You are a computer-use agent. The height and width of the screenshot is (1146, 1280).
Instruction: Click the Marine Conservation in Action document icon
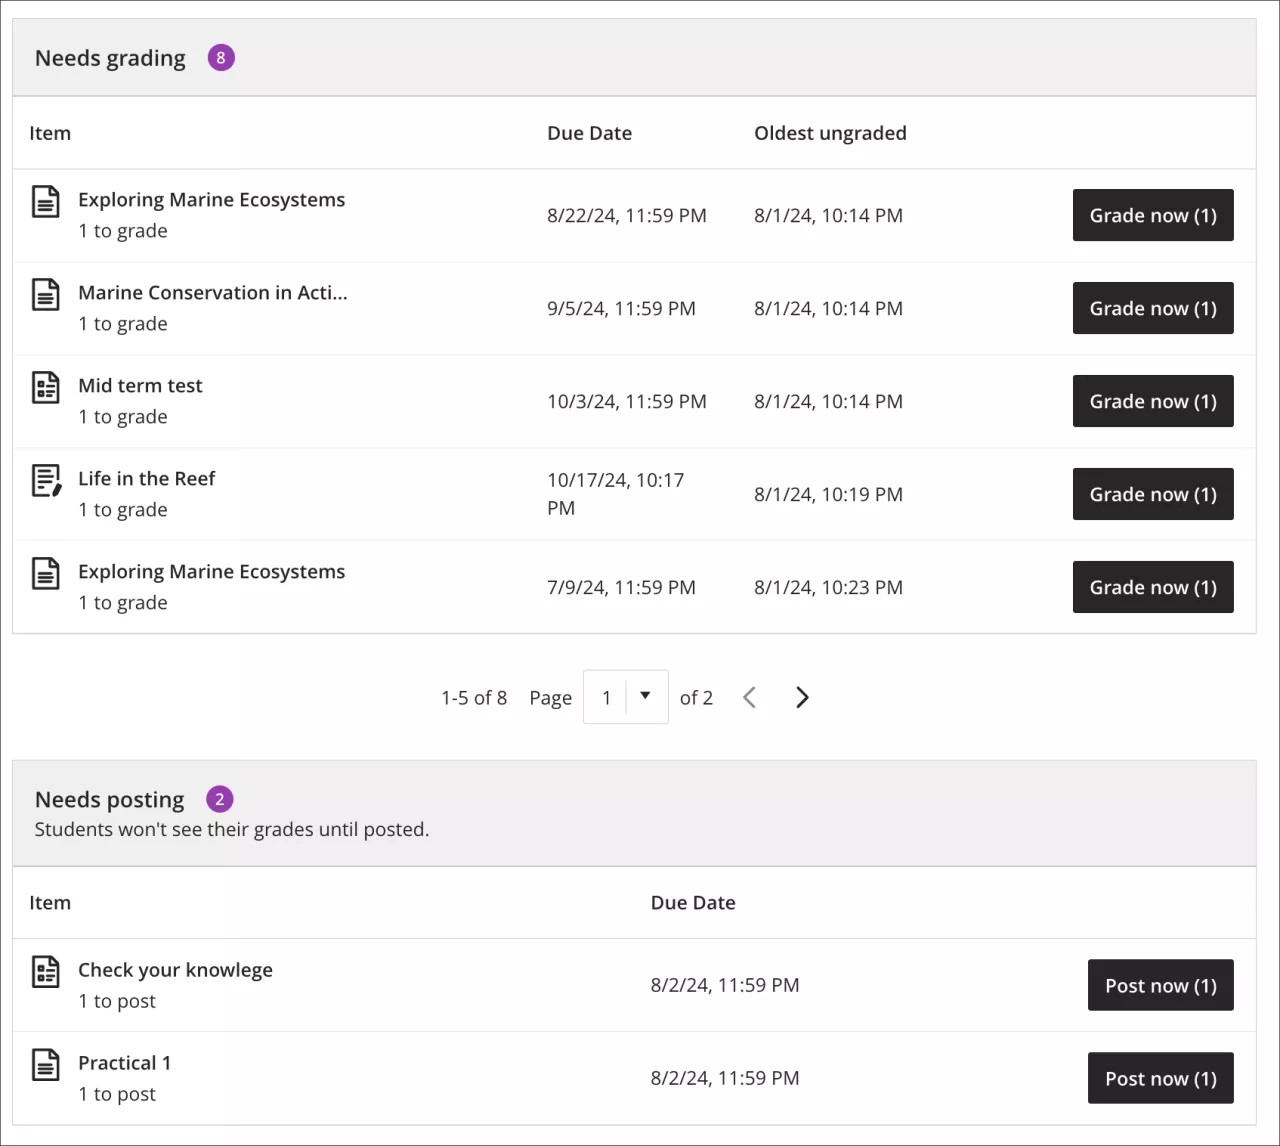tap(46, 294)
